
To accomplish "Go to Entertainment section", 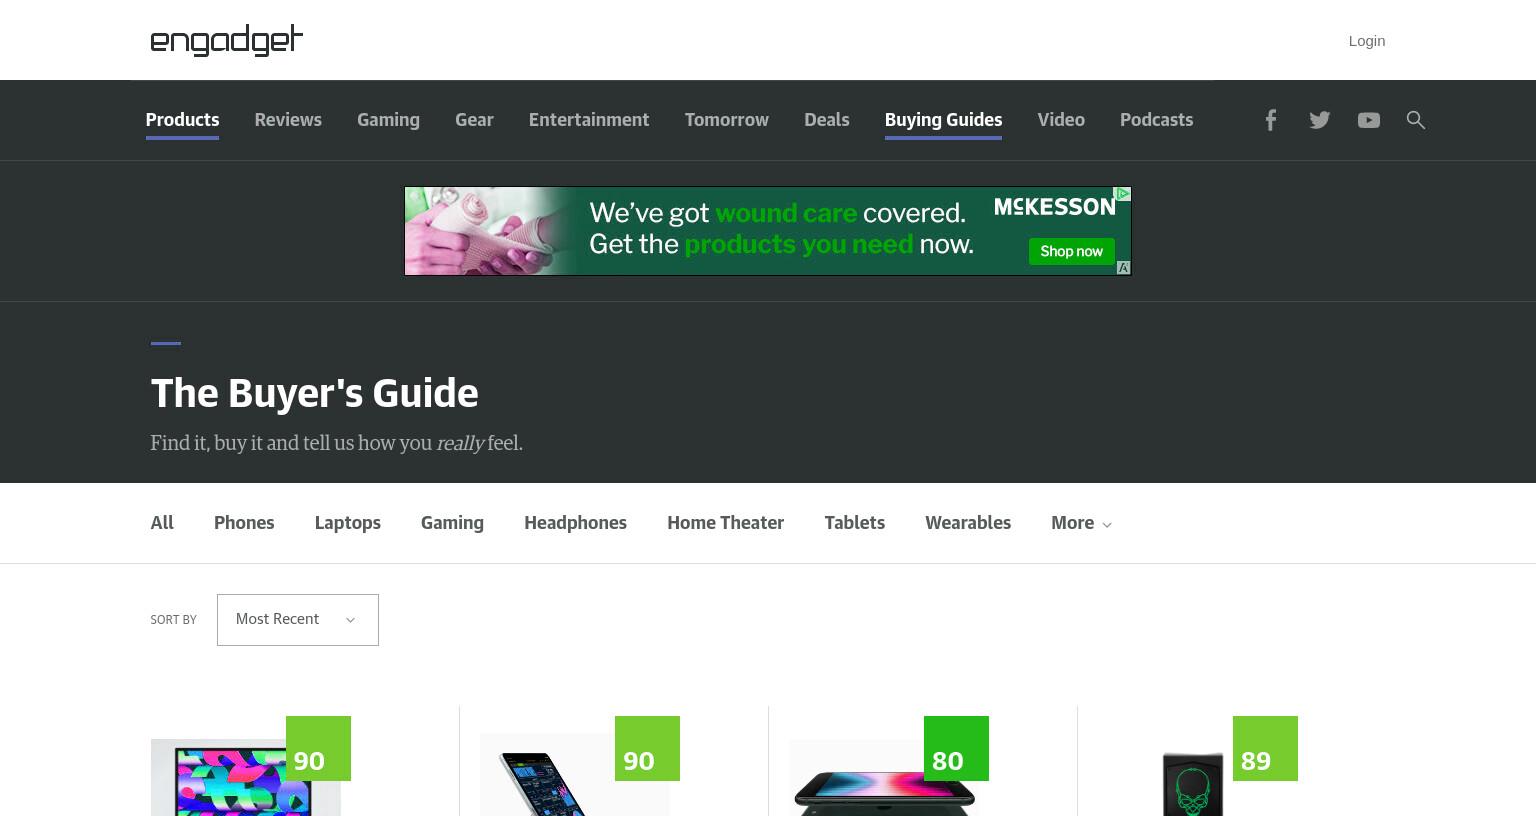I will [x=589, y=120].
